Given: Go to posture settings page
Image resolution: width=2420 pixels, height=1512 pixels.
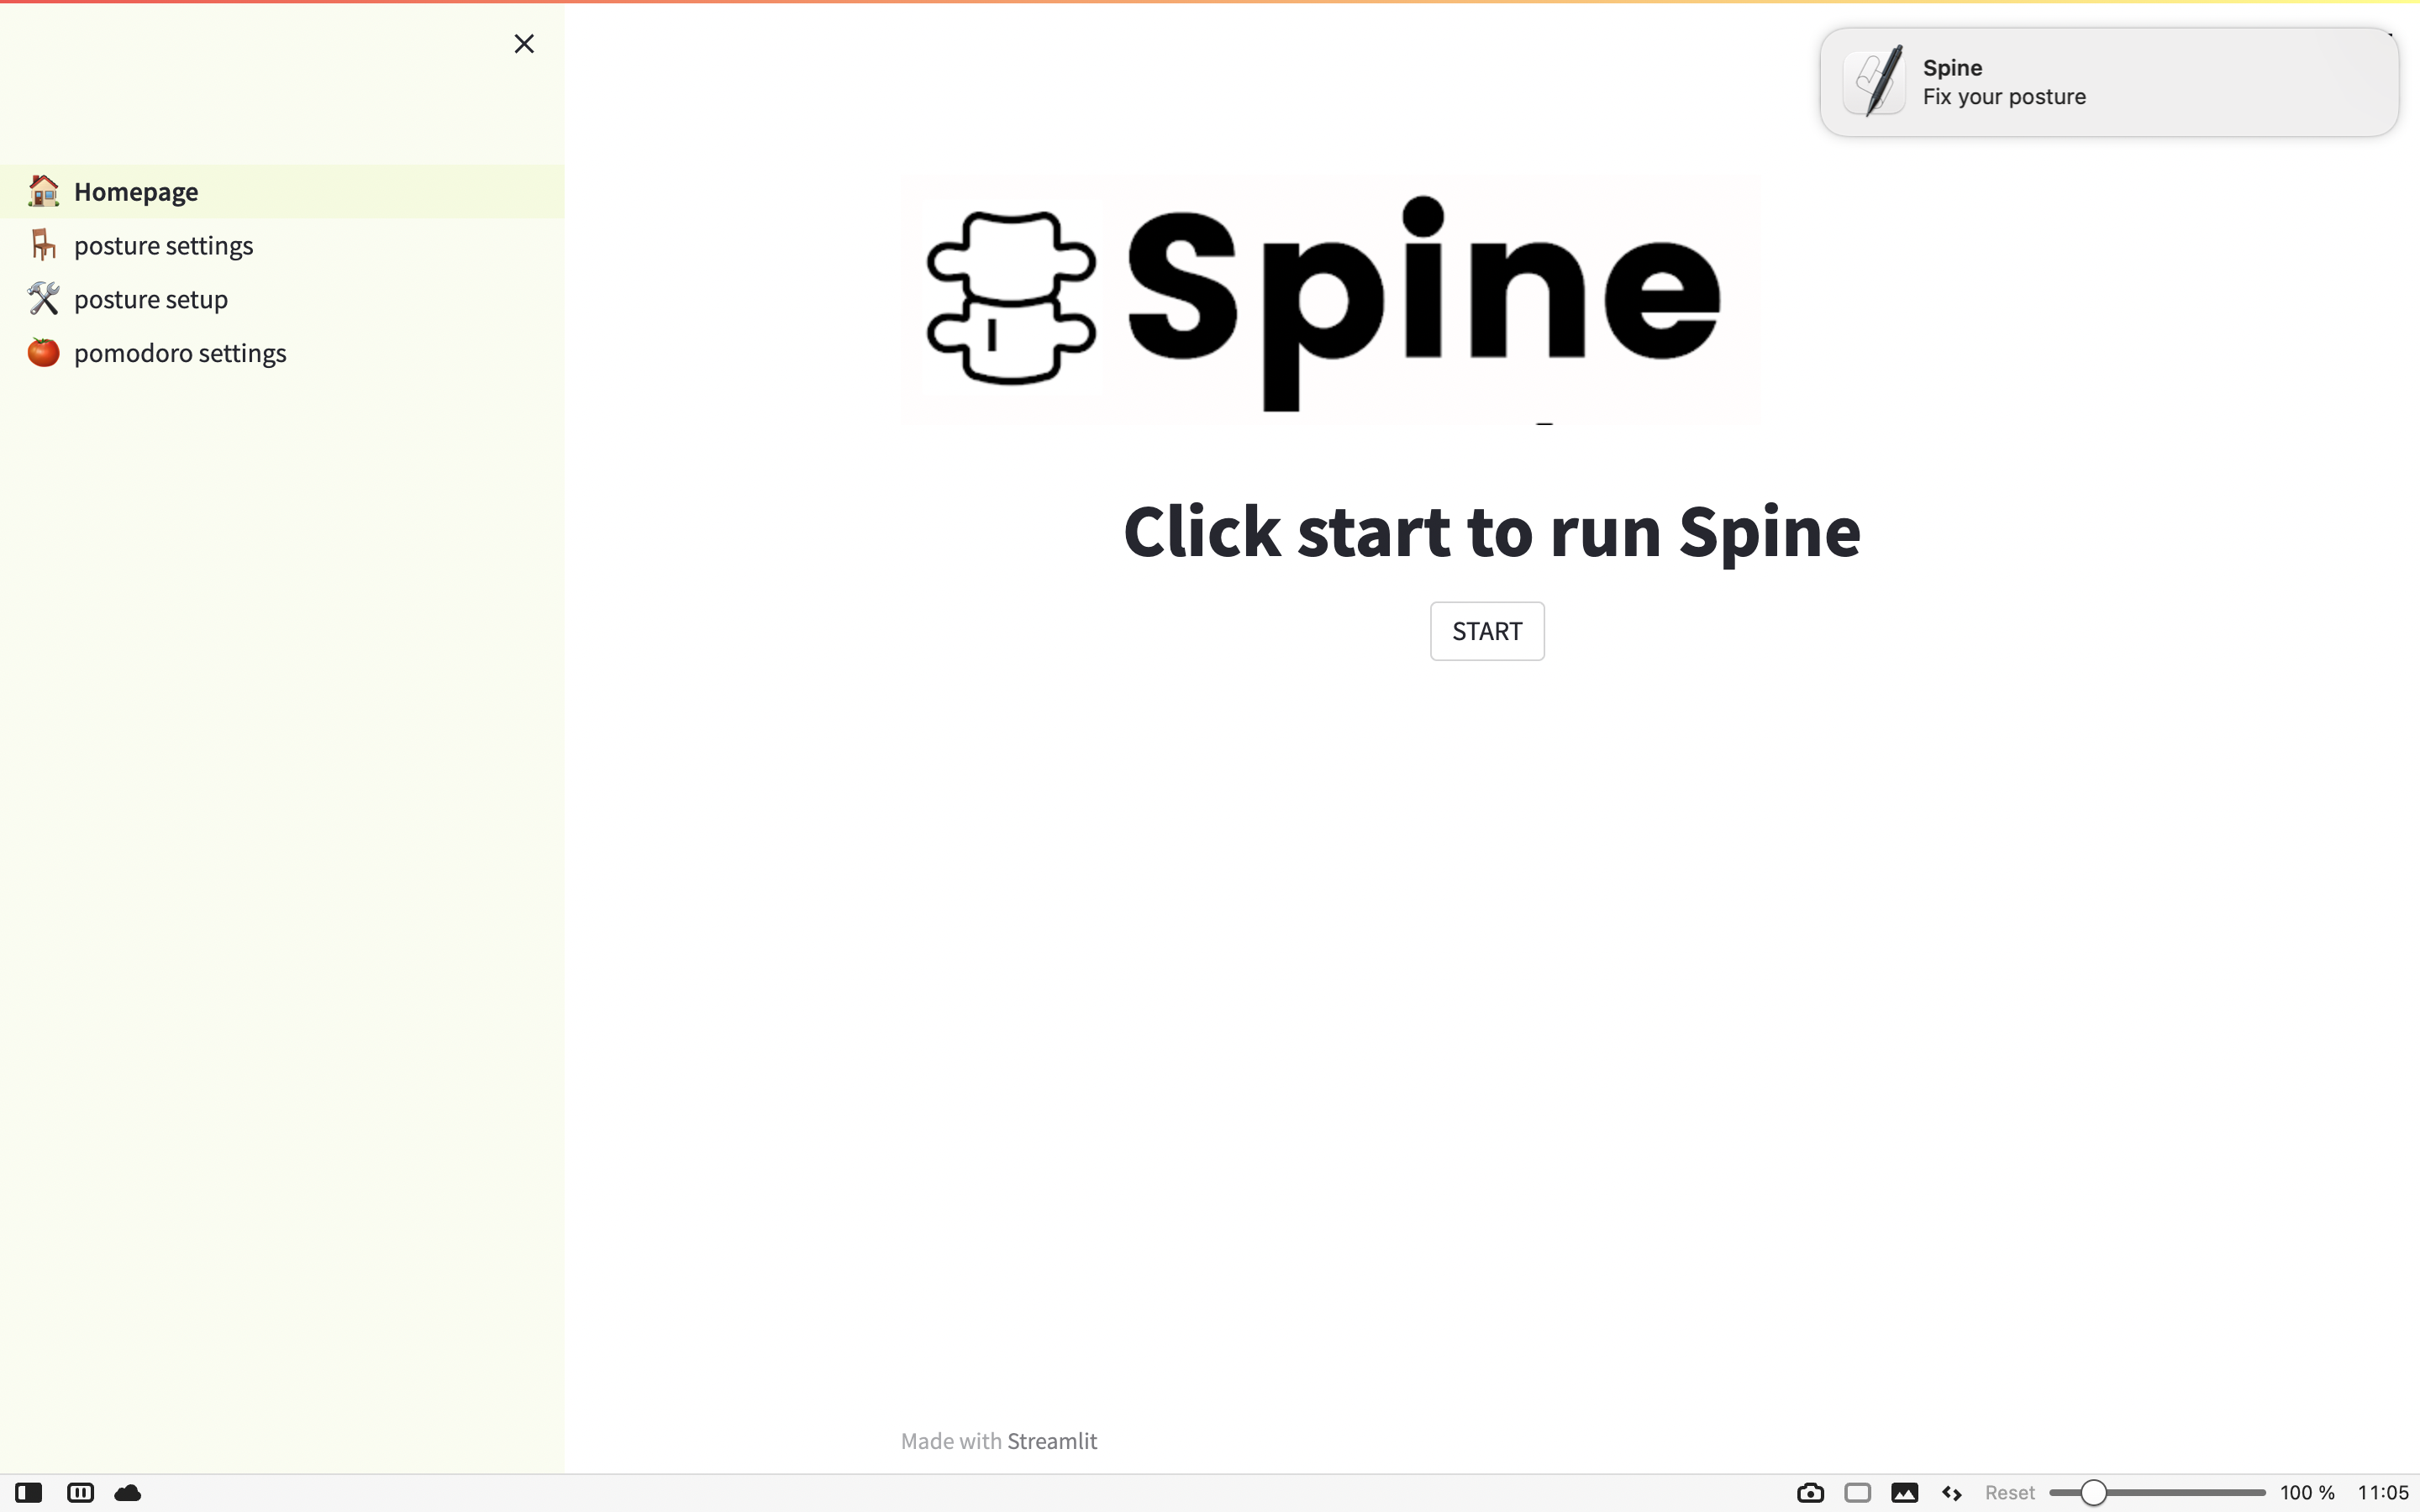Looking at the screenshot, I should coord(163,245).
